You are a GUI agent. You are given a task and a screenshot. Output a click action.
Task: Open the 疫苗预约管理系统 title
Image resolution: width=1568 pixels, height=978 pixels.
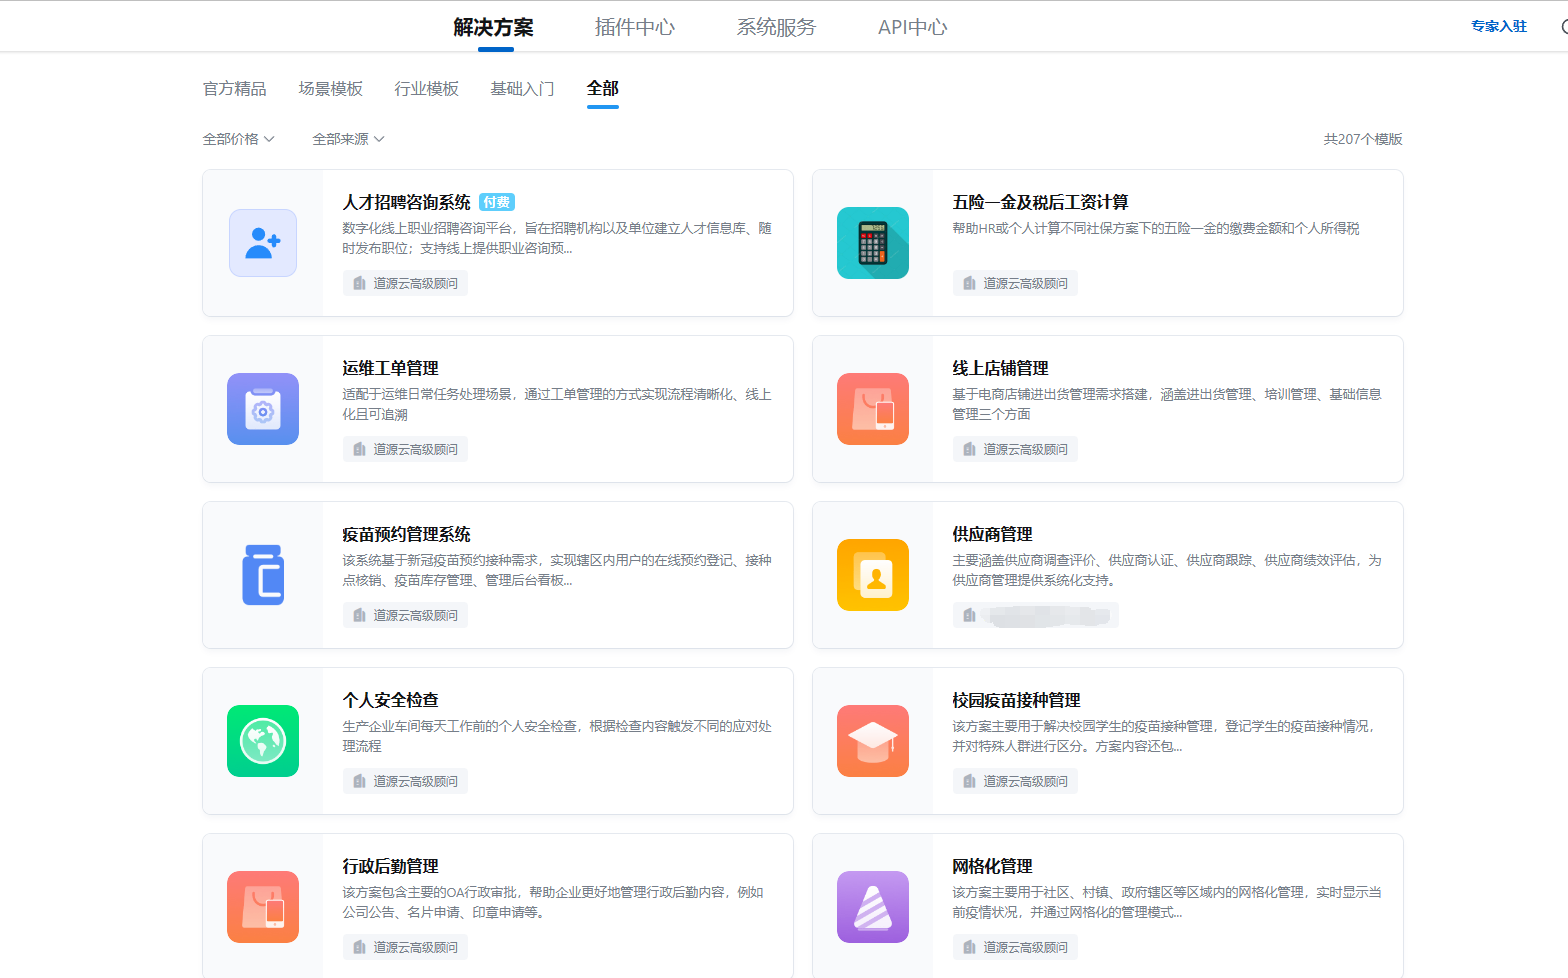[407, 534]
